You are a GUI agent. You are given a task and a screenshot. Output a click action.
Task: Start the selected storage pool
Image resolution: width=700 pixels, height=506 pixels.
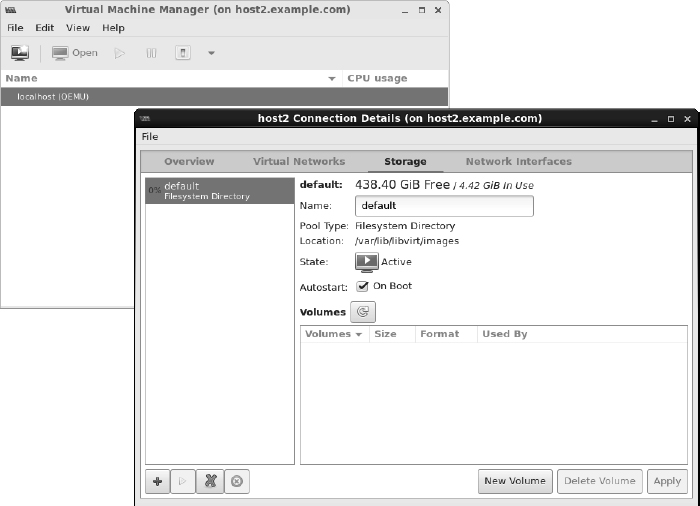click(x=183, y=481)
